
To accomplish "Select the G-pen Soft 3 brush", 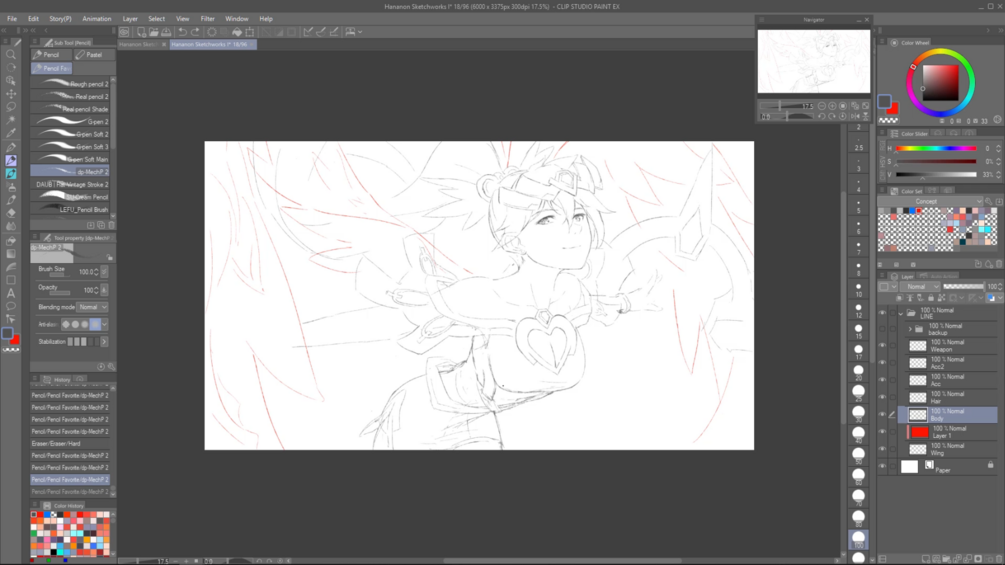I will [x=71, y=147].
